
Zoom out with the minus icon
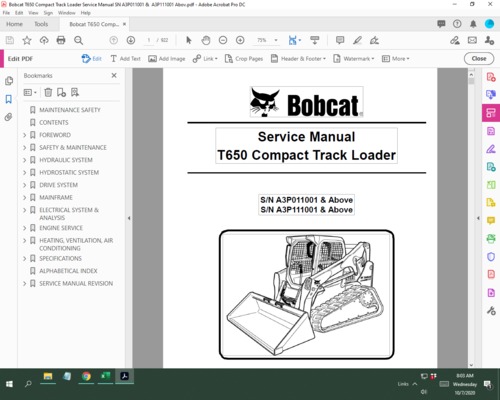tap(223, 40)
